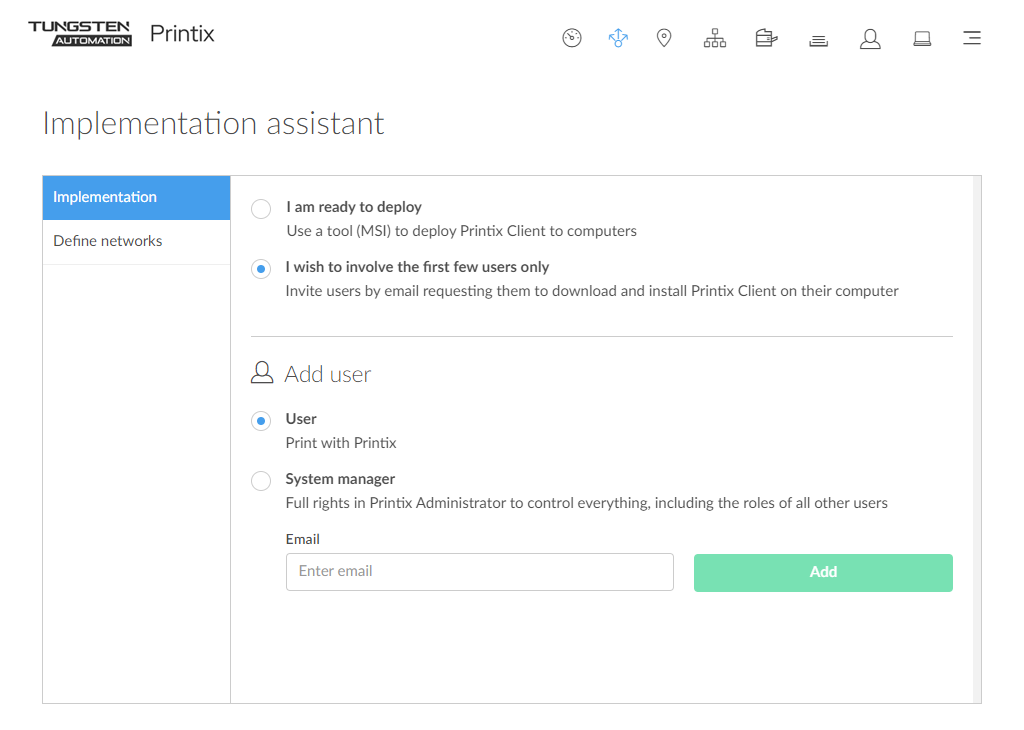Click the Implementation assistant arrows icon
This screenshot has height=730, width=1024.
coord(618,39)
